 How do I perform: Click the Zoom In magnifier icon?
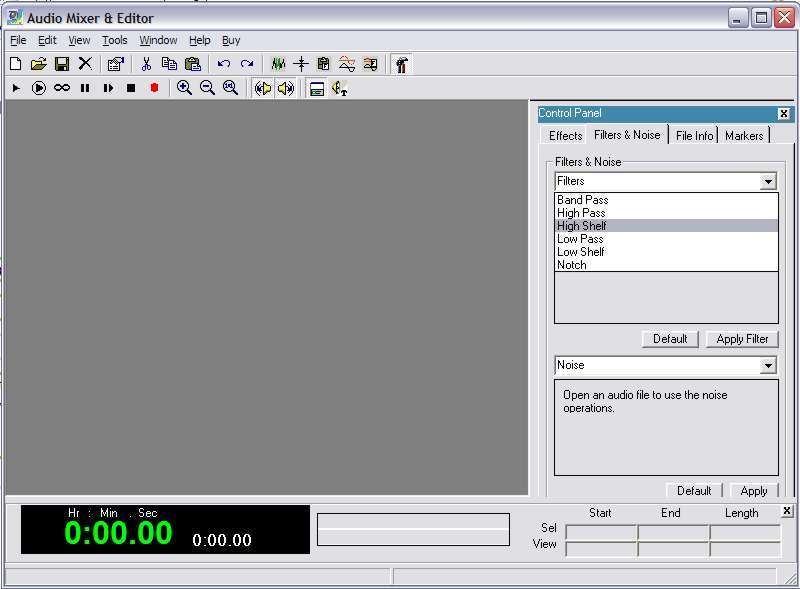(184, 88)
